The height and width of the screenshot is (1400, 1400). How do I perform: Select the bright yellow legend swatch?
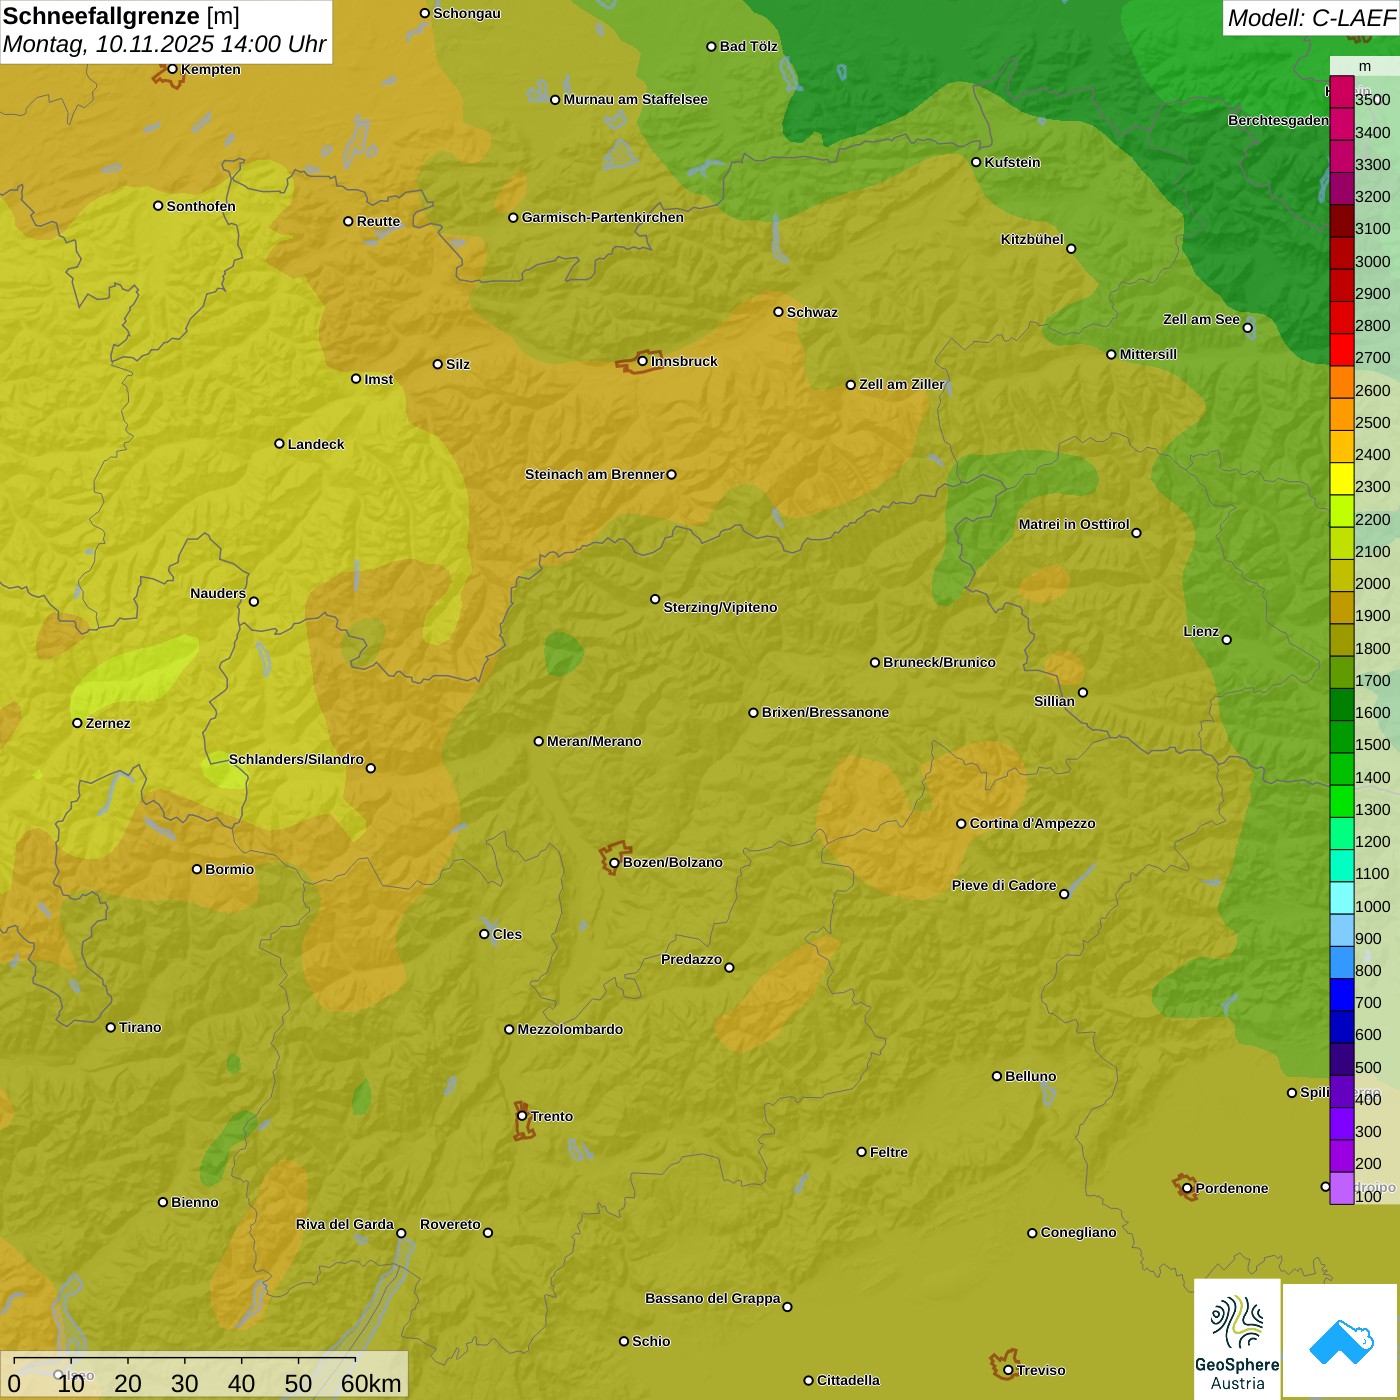click(x=1342, y=479)
